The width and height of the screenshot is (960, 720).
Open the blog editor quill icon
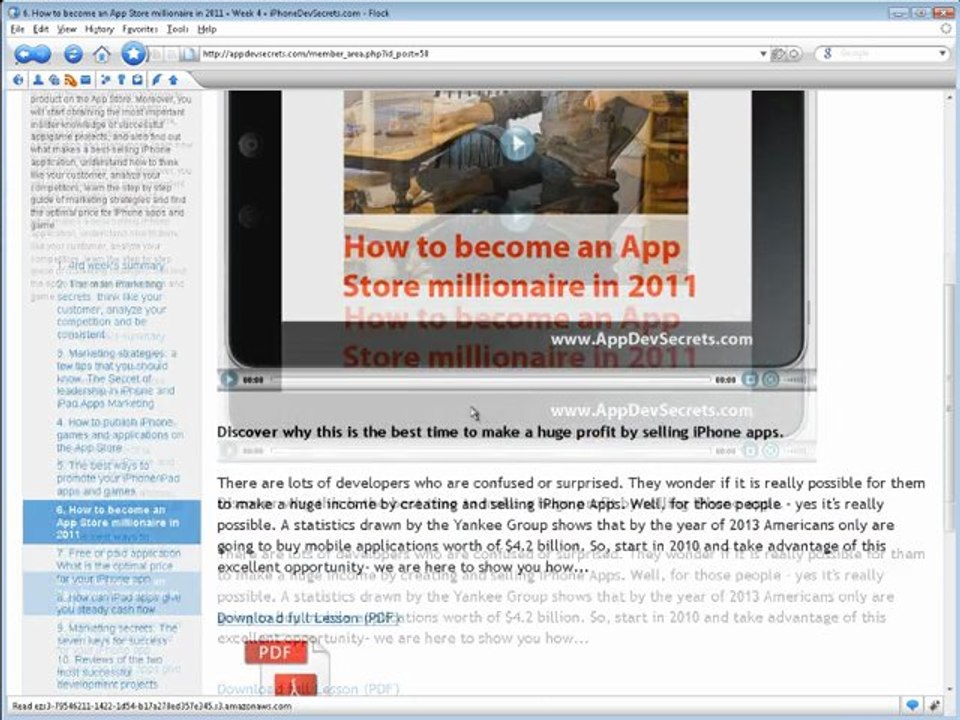click(x=157, y=80)
